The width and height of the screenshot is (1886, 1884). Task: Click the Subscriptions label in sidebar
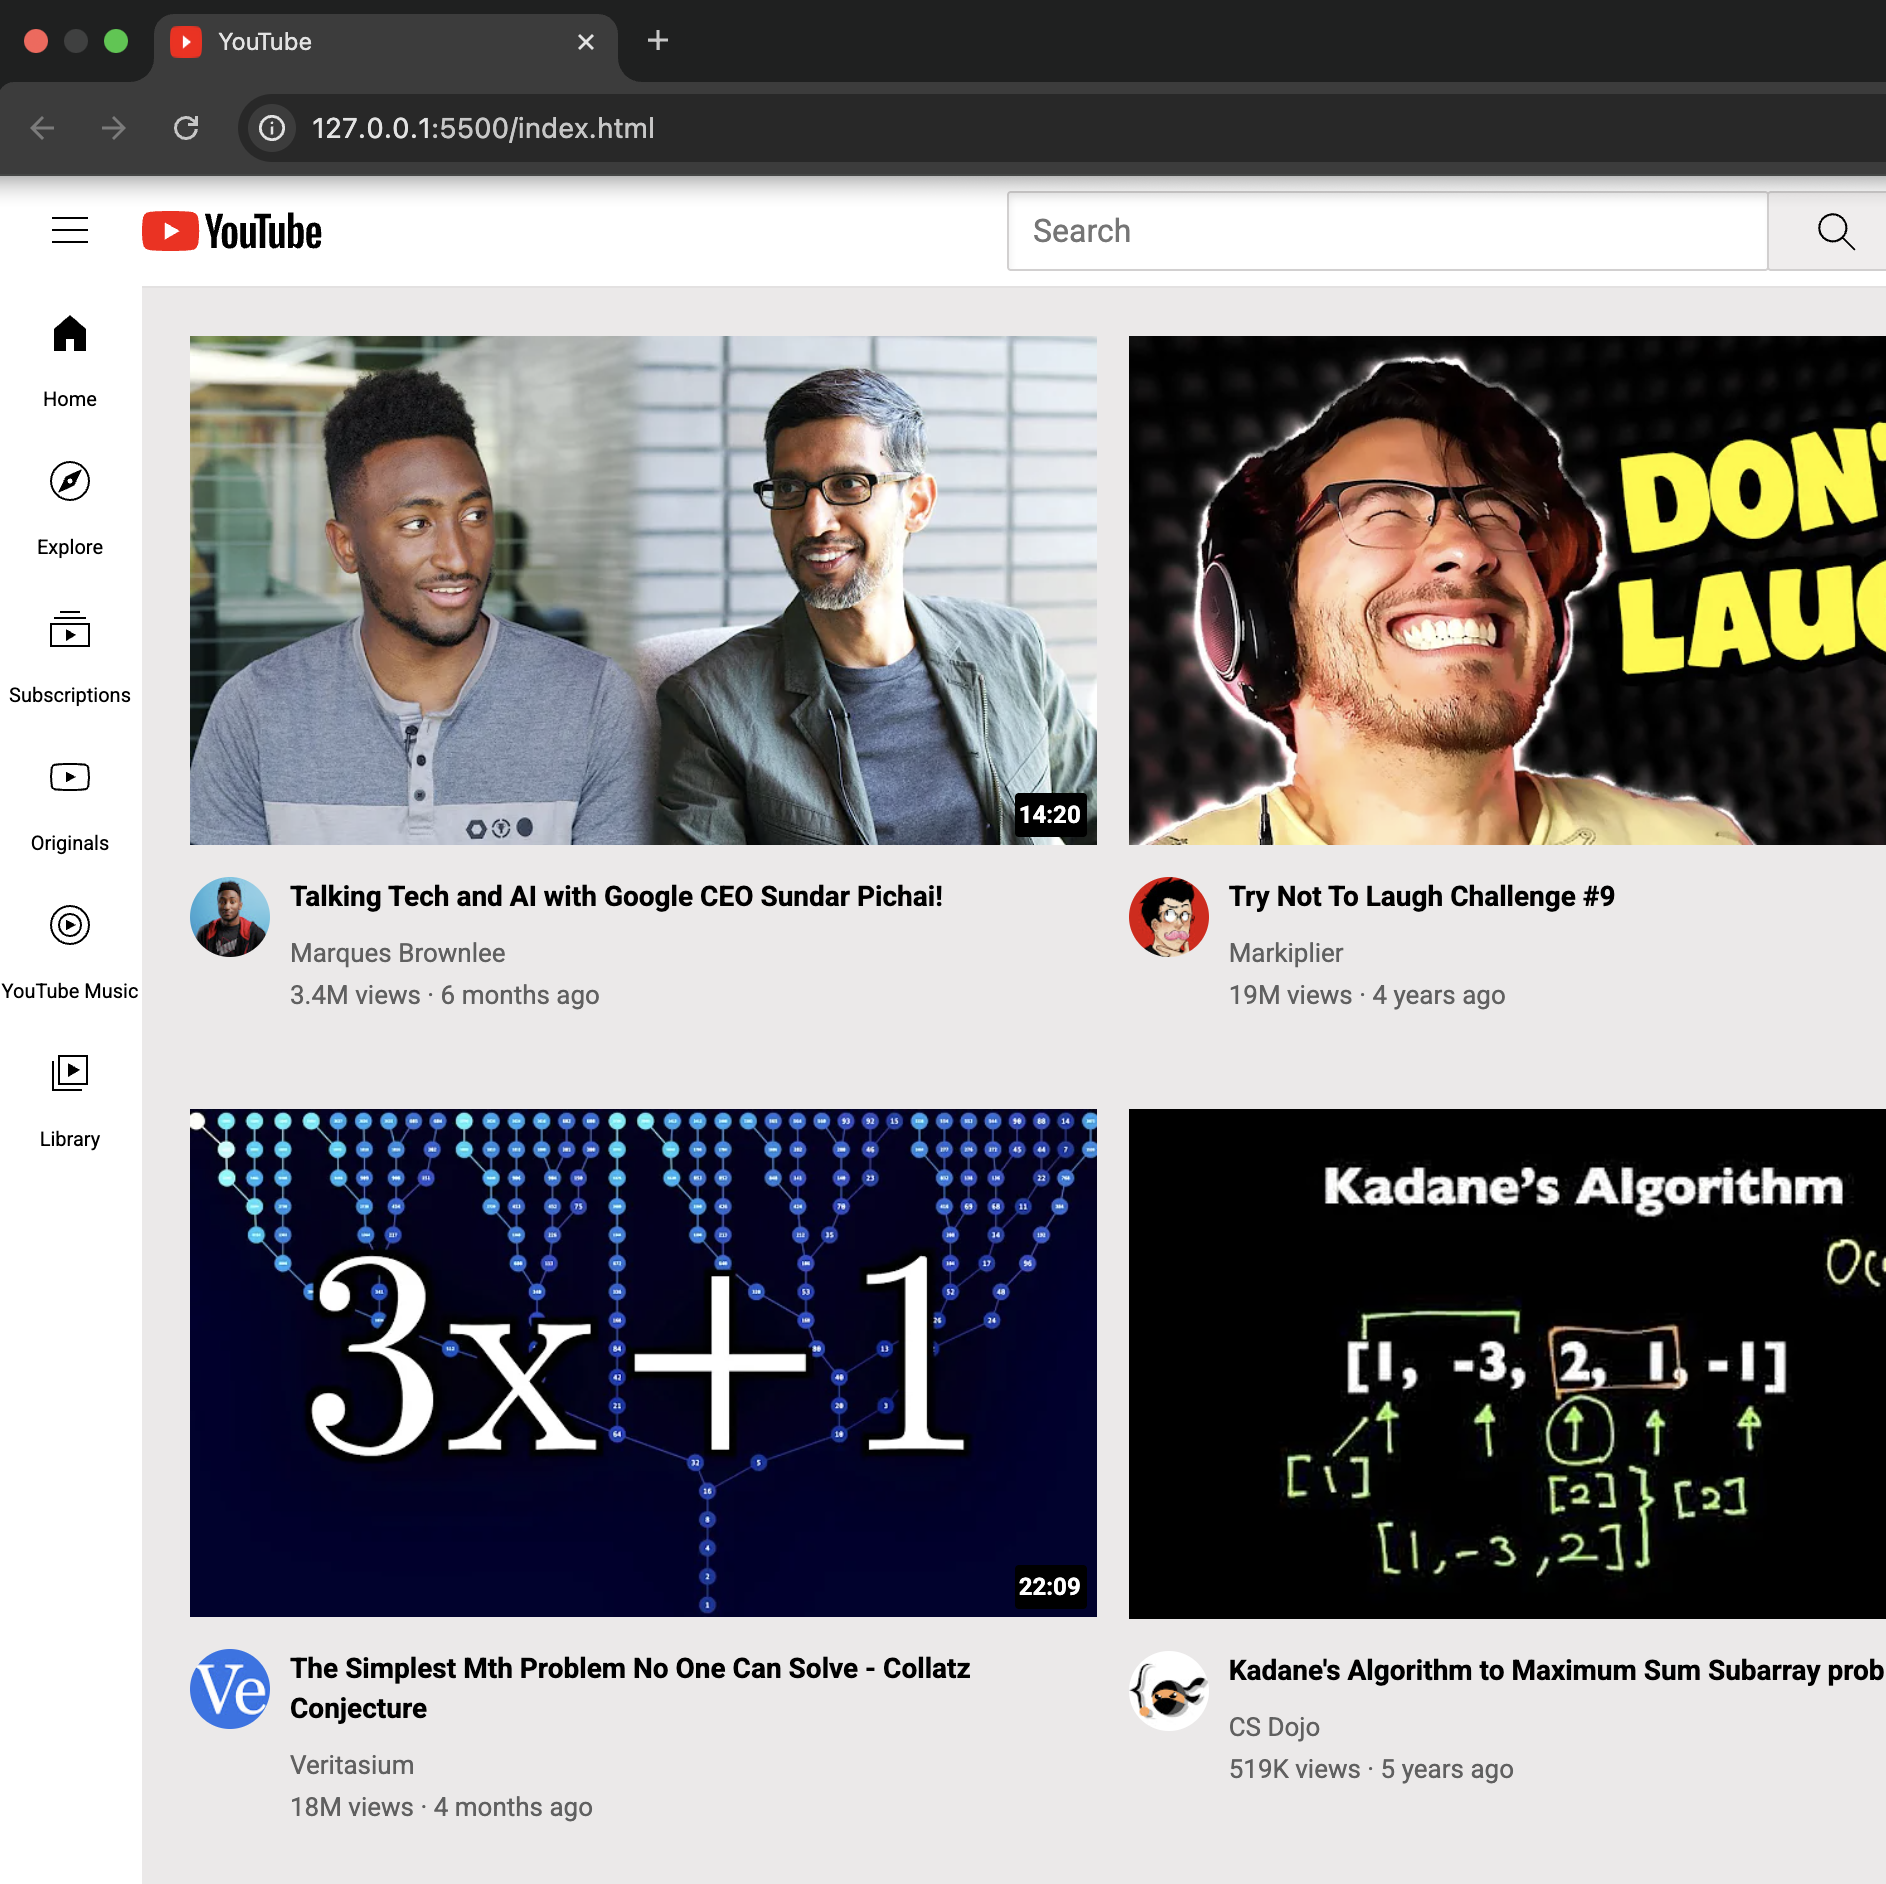(70, 695)
